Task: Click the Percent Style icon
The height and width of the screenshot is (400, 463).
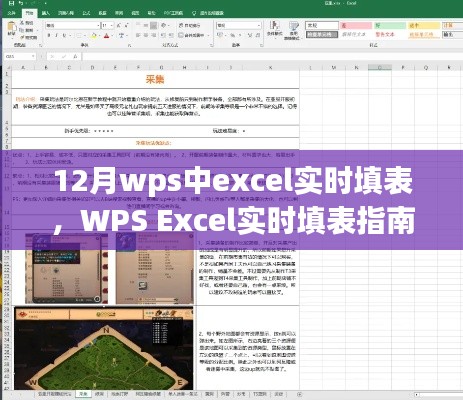Action: point(232,35)
